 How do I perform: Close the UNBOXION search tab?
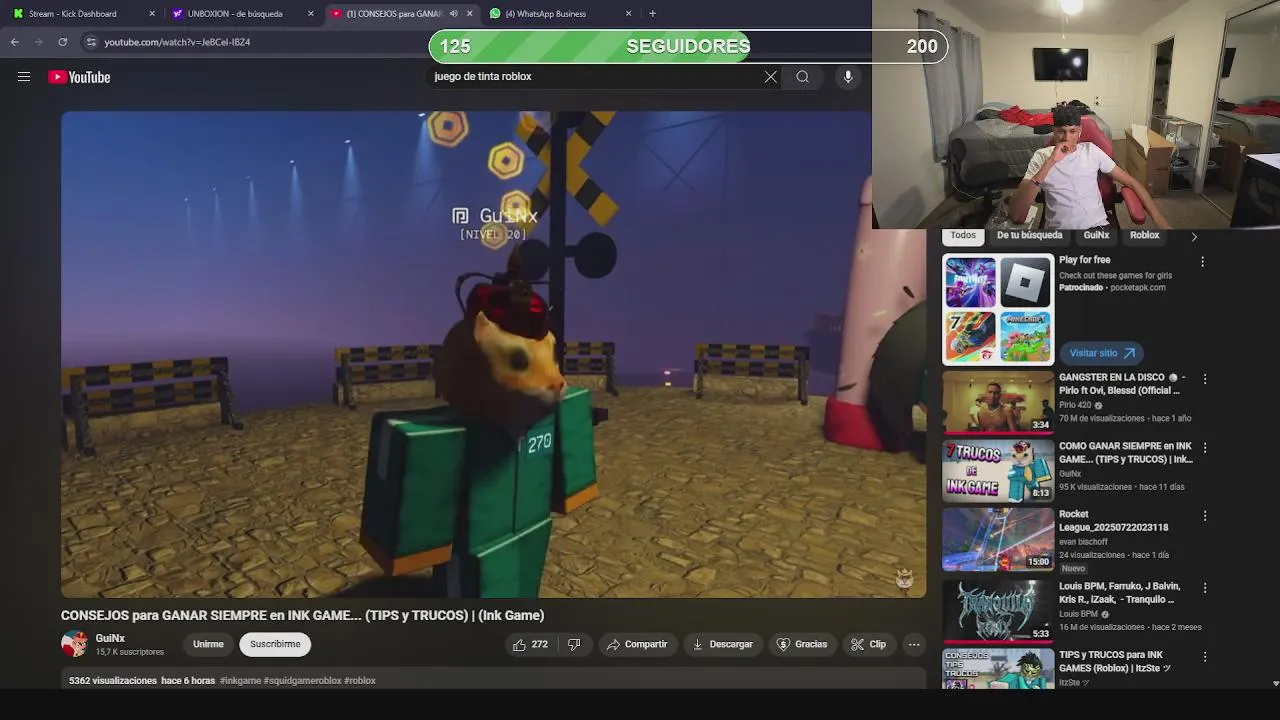coord(311,14)
